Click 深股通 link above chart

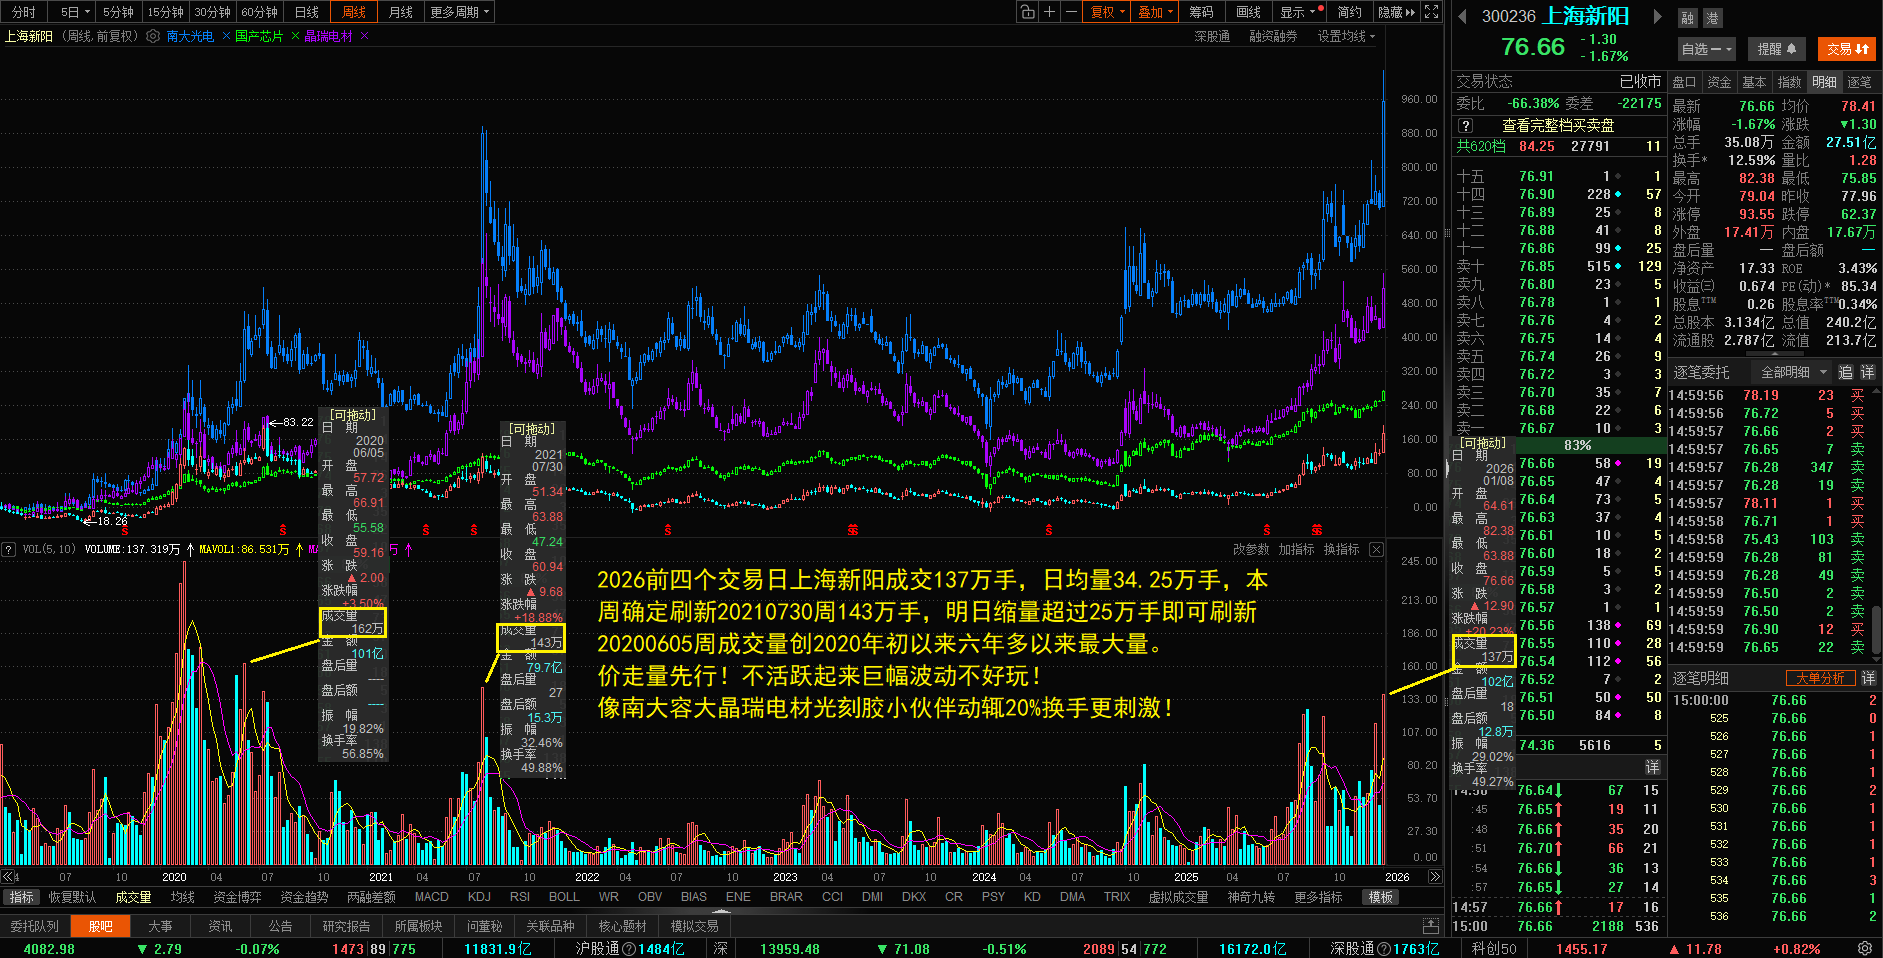coord(1212,36)
